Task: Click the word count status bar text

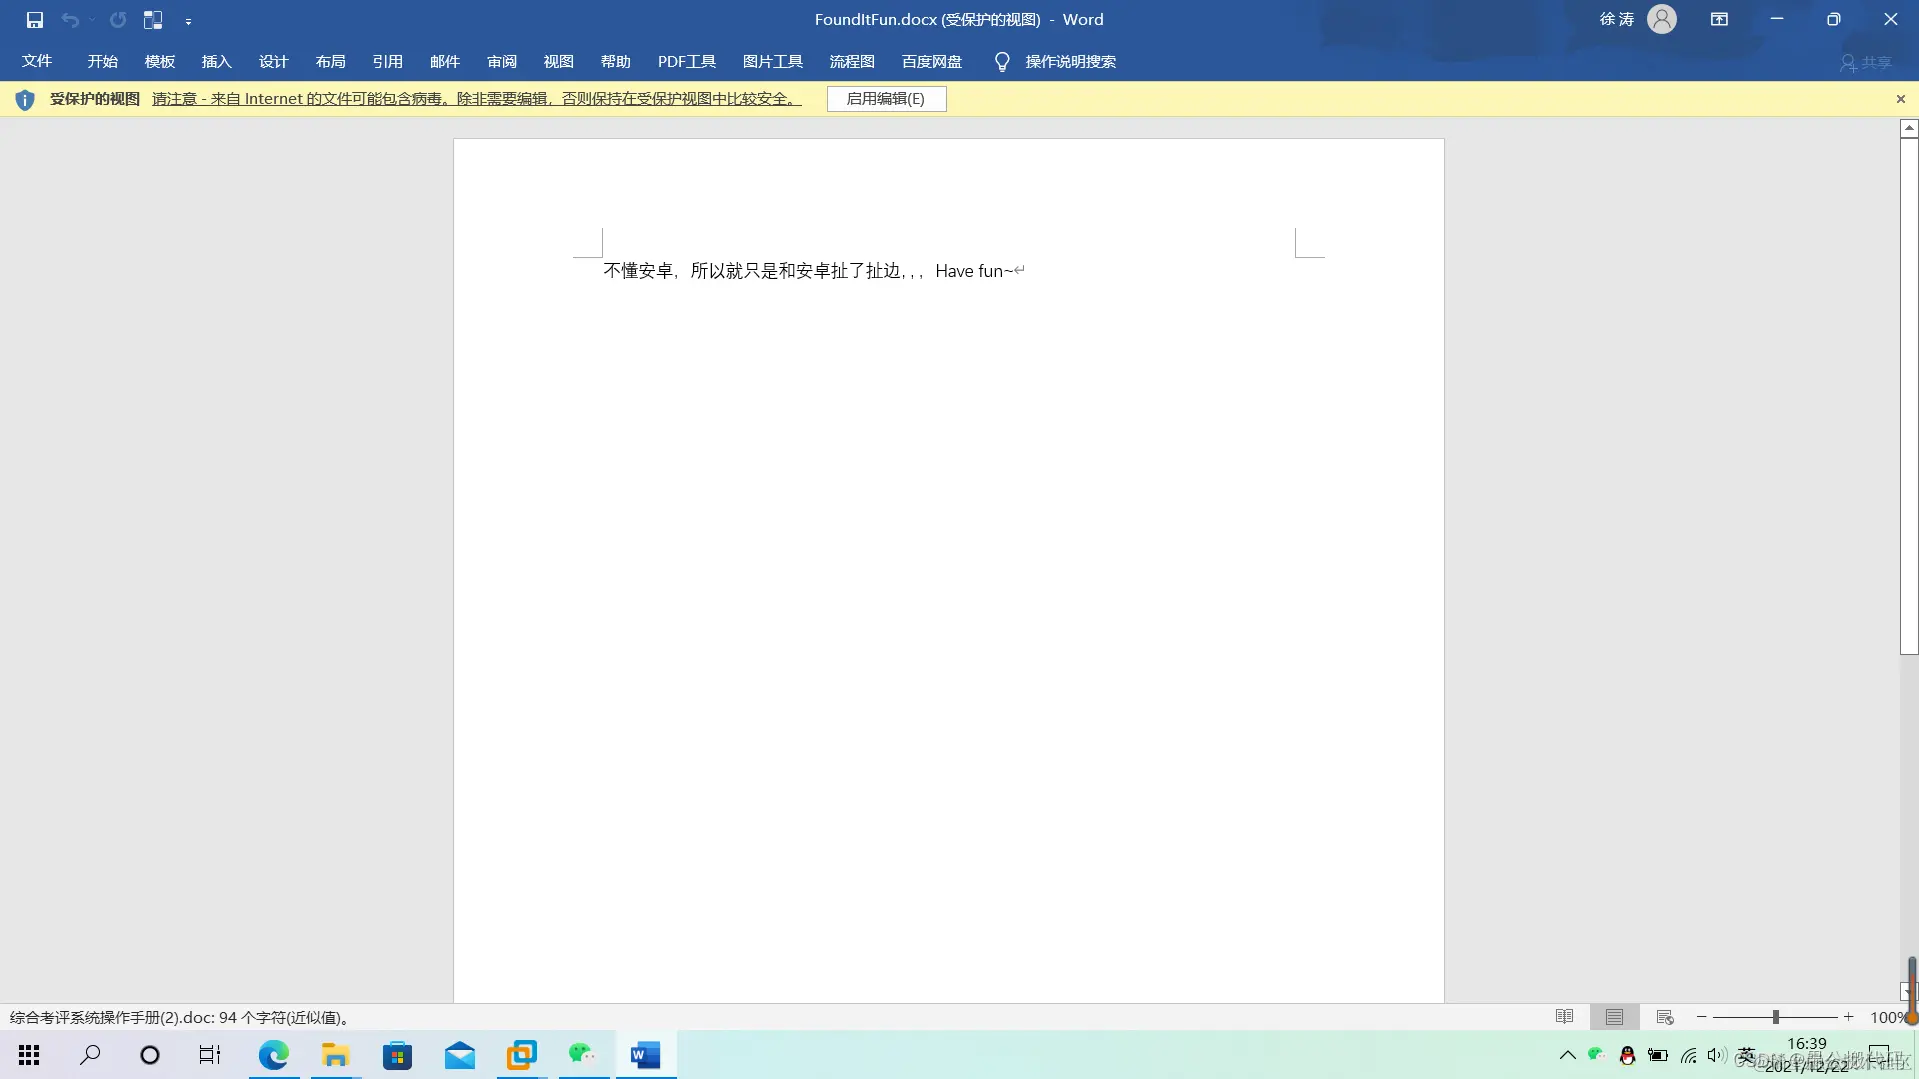Action: point(181,1017)
